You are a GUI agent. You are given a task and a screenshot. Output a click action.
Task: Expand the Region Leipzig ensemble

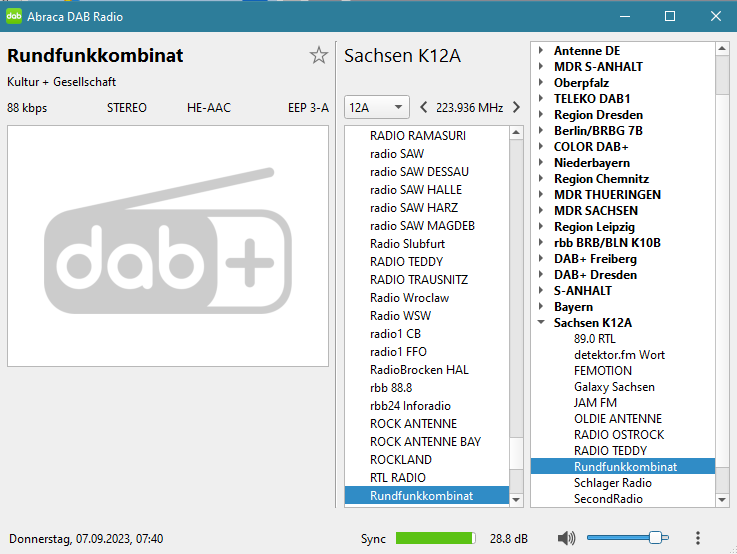tap(541, 227)
